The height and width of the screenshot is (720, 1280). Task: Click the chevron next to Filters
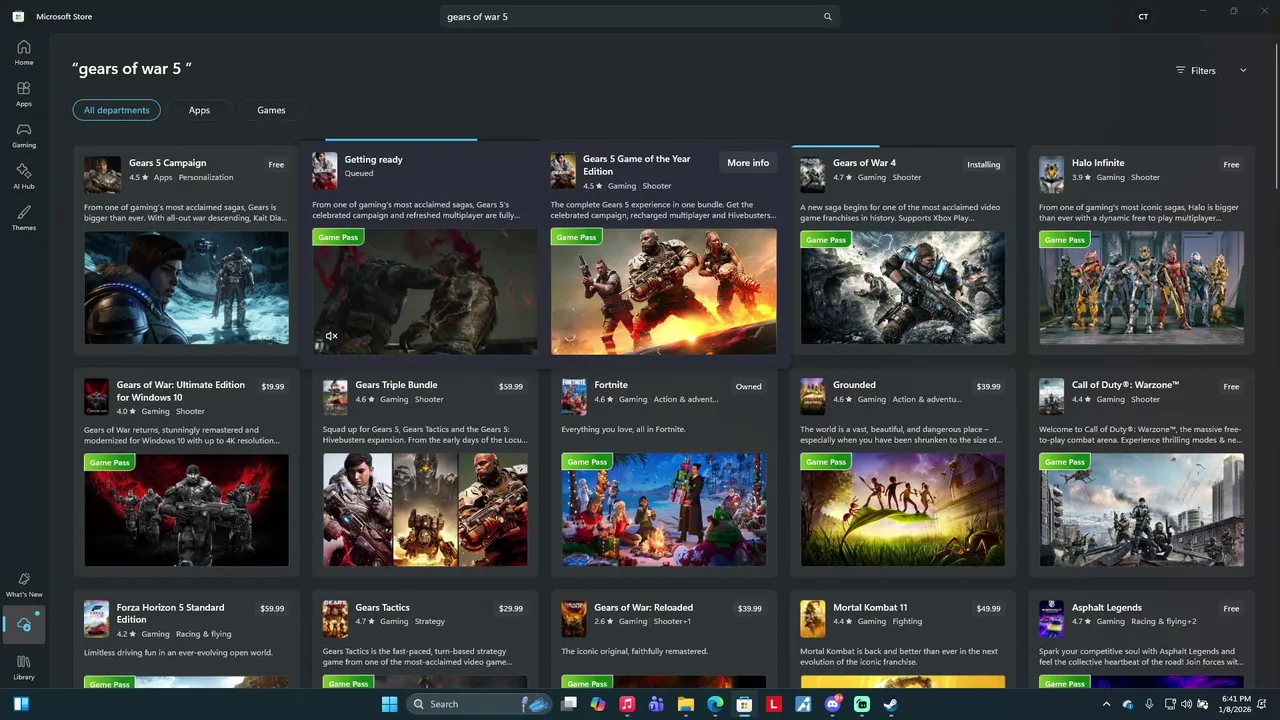(x=1243, y=70)
